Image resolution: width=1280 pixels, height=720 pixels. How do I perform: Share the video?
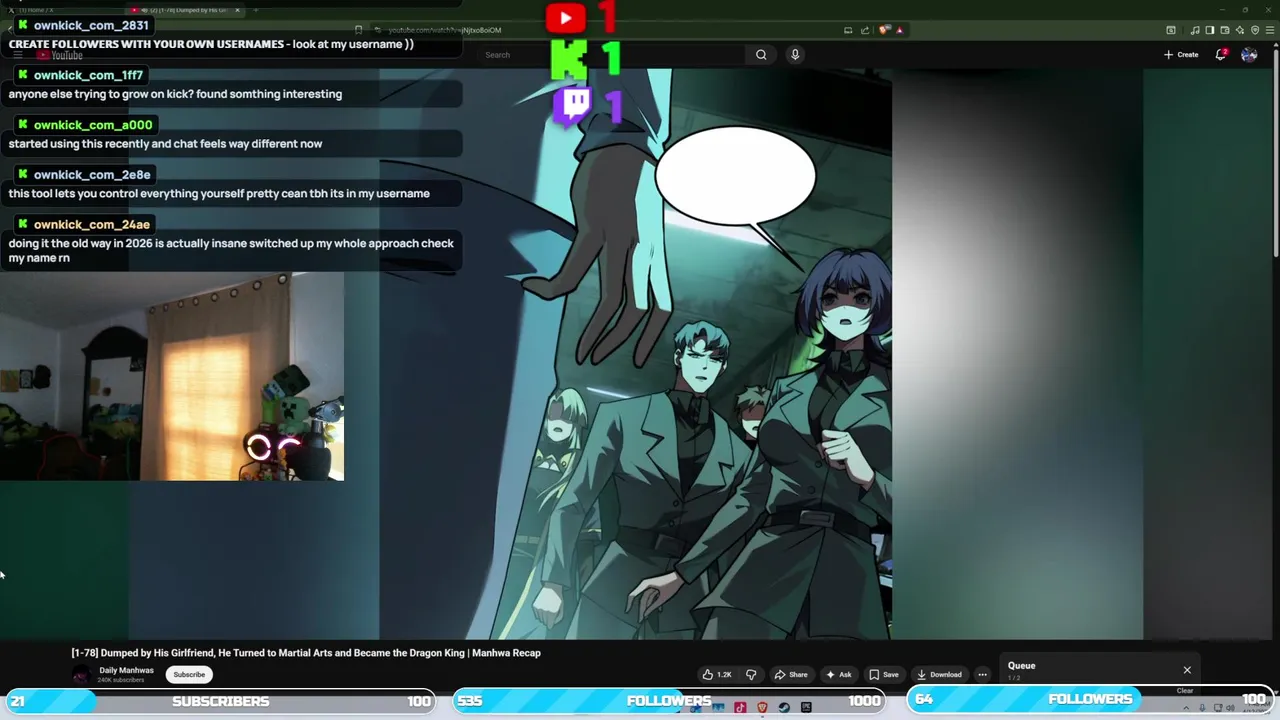pos(791,675)
